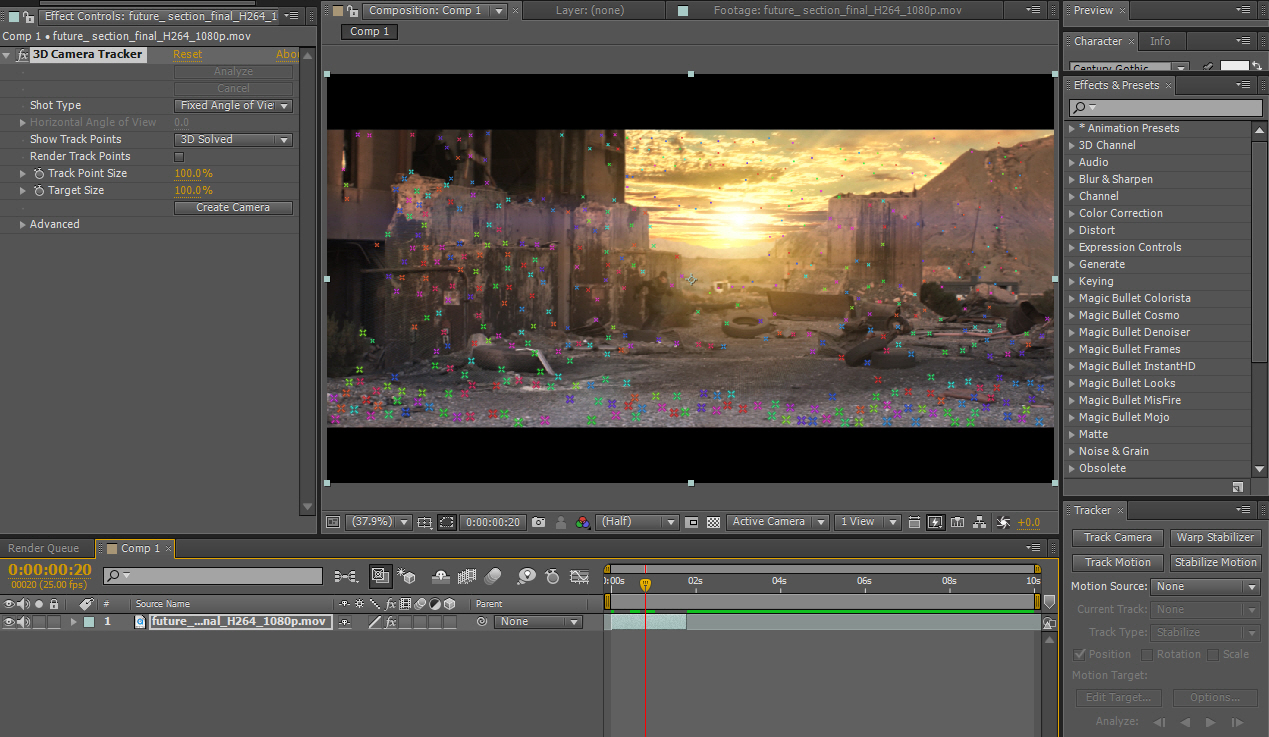Image resolution: width=1269 pixels, height=737 pixels.
Task: Enable Motion Blur switch in timeline toolbar
Action: (x=492, y=576)
